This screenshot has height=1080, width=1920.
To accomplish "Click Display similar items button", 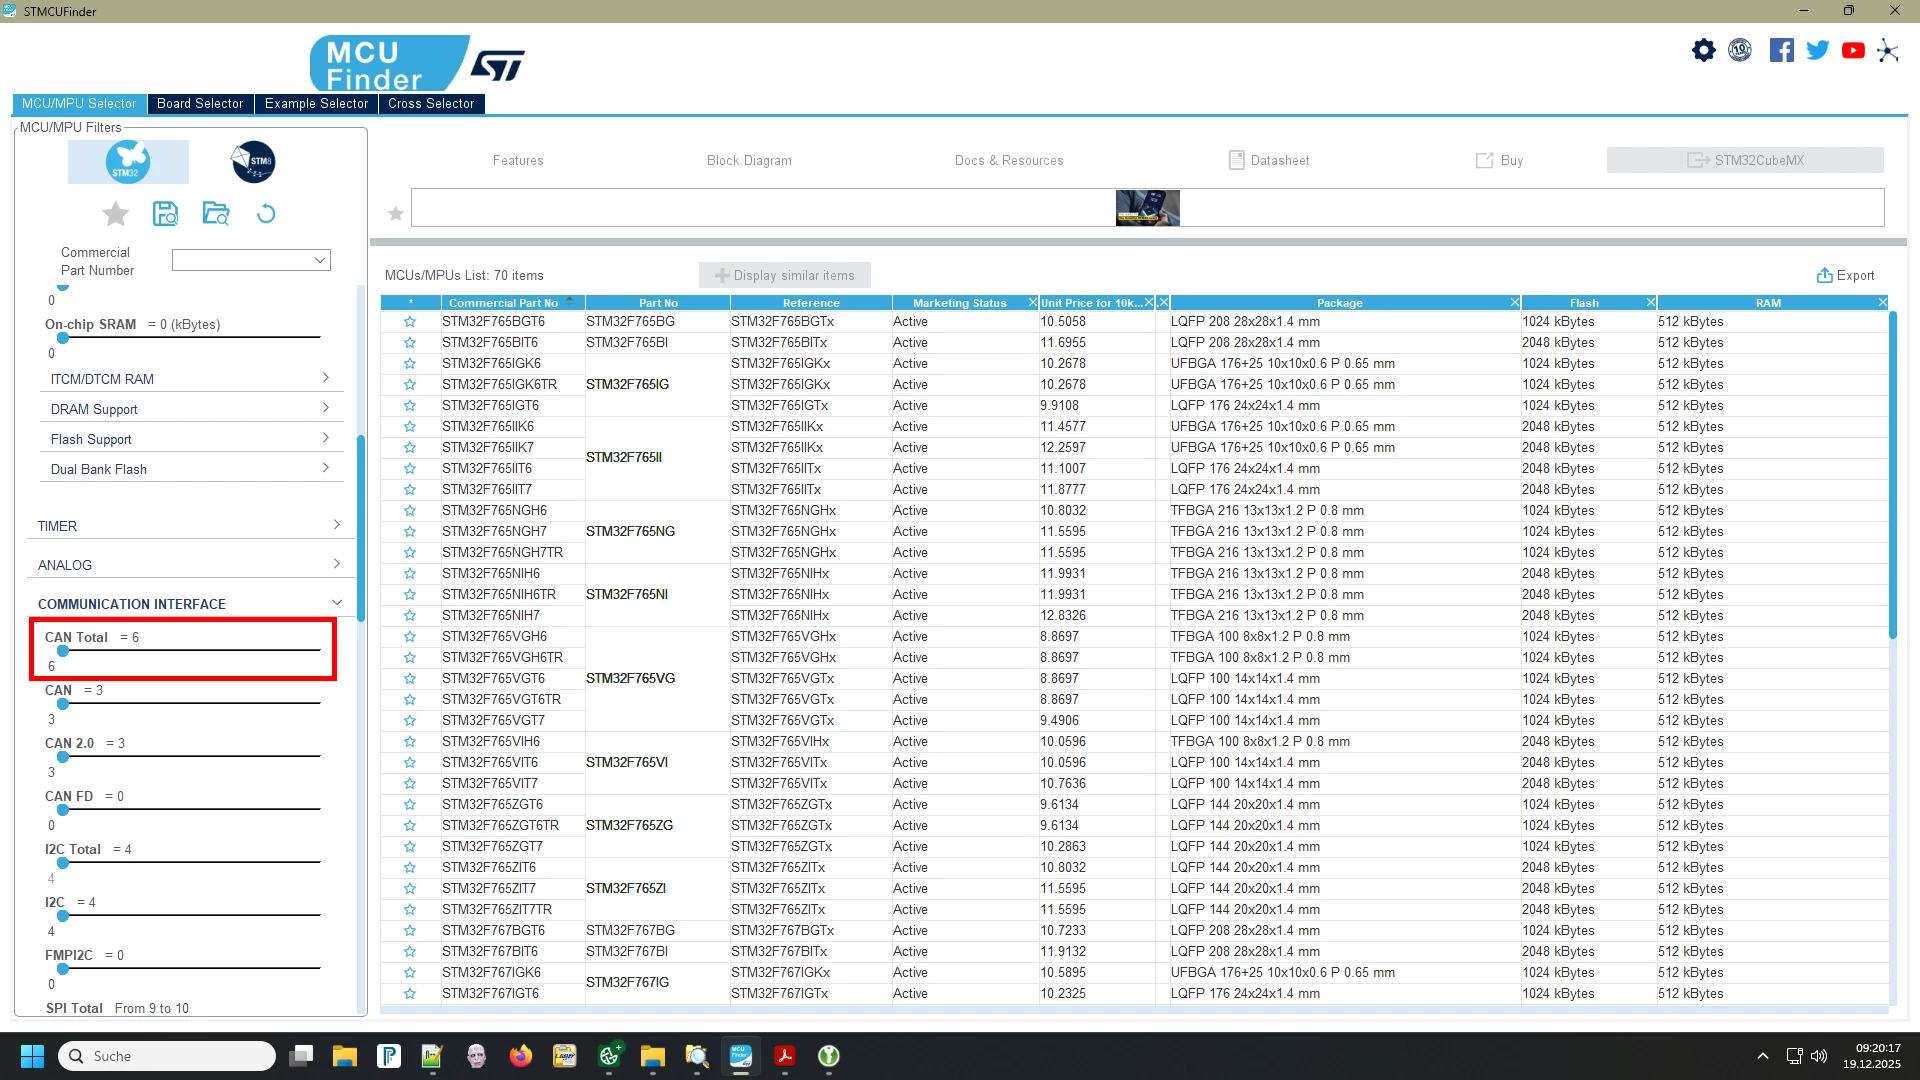I will 785,275.
